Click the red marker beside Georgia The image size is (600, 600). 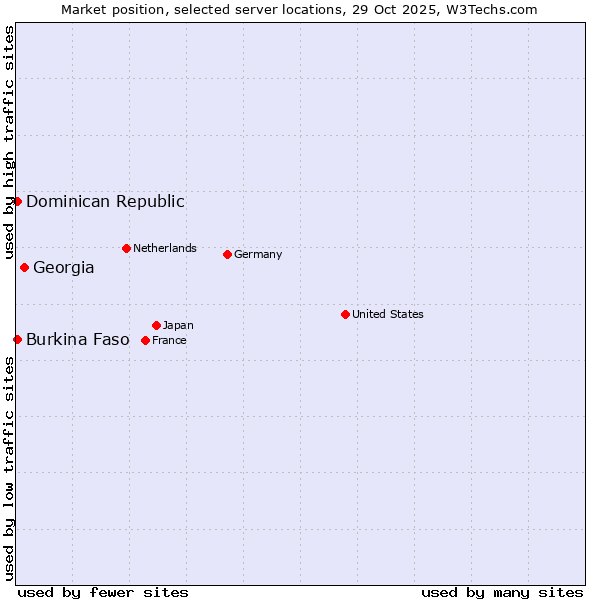tap(24, 267)
